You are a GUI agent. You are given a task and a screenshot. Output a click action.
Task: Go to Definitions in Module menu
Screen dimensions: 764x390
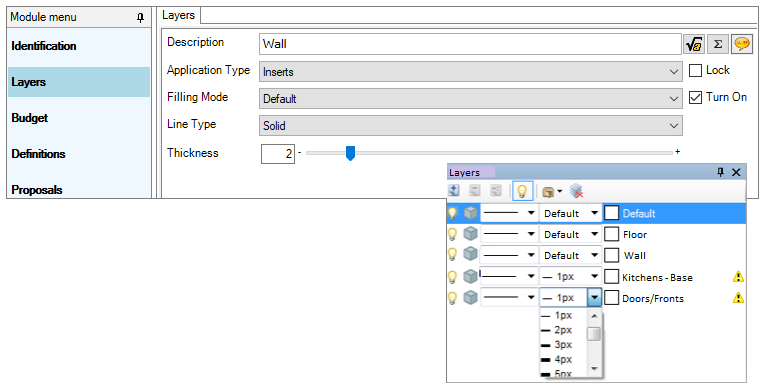pyautogui.click(x=38, y=154)
